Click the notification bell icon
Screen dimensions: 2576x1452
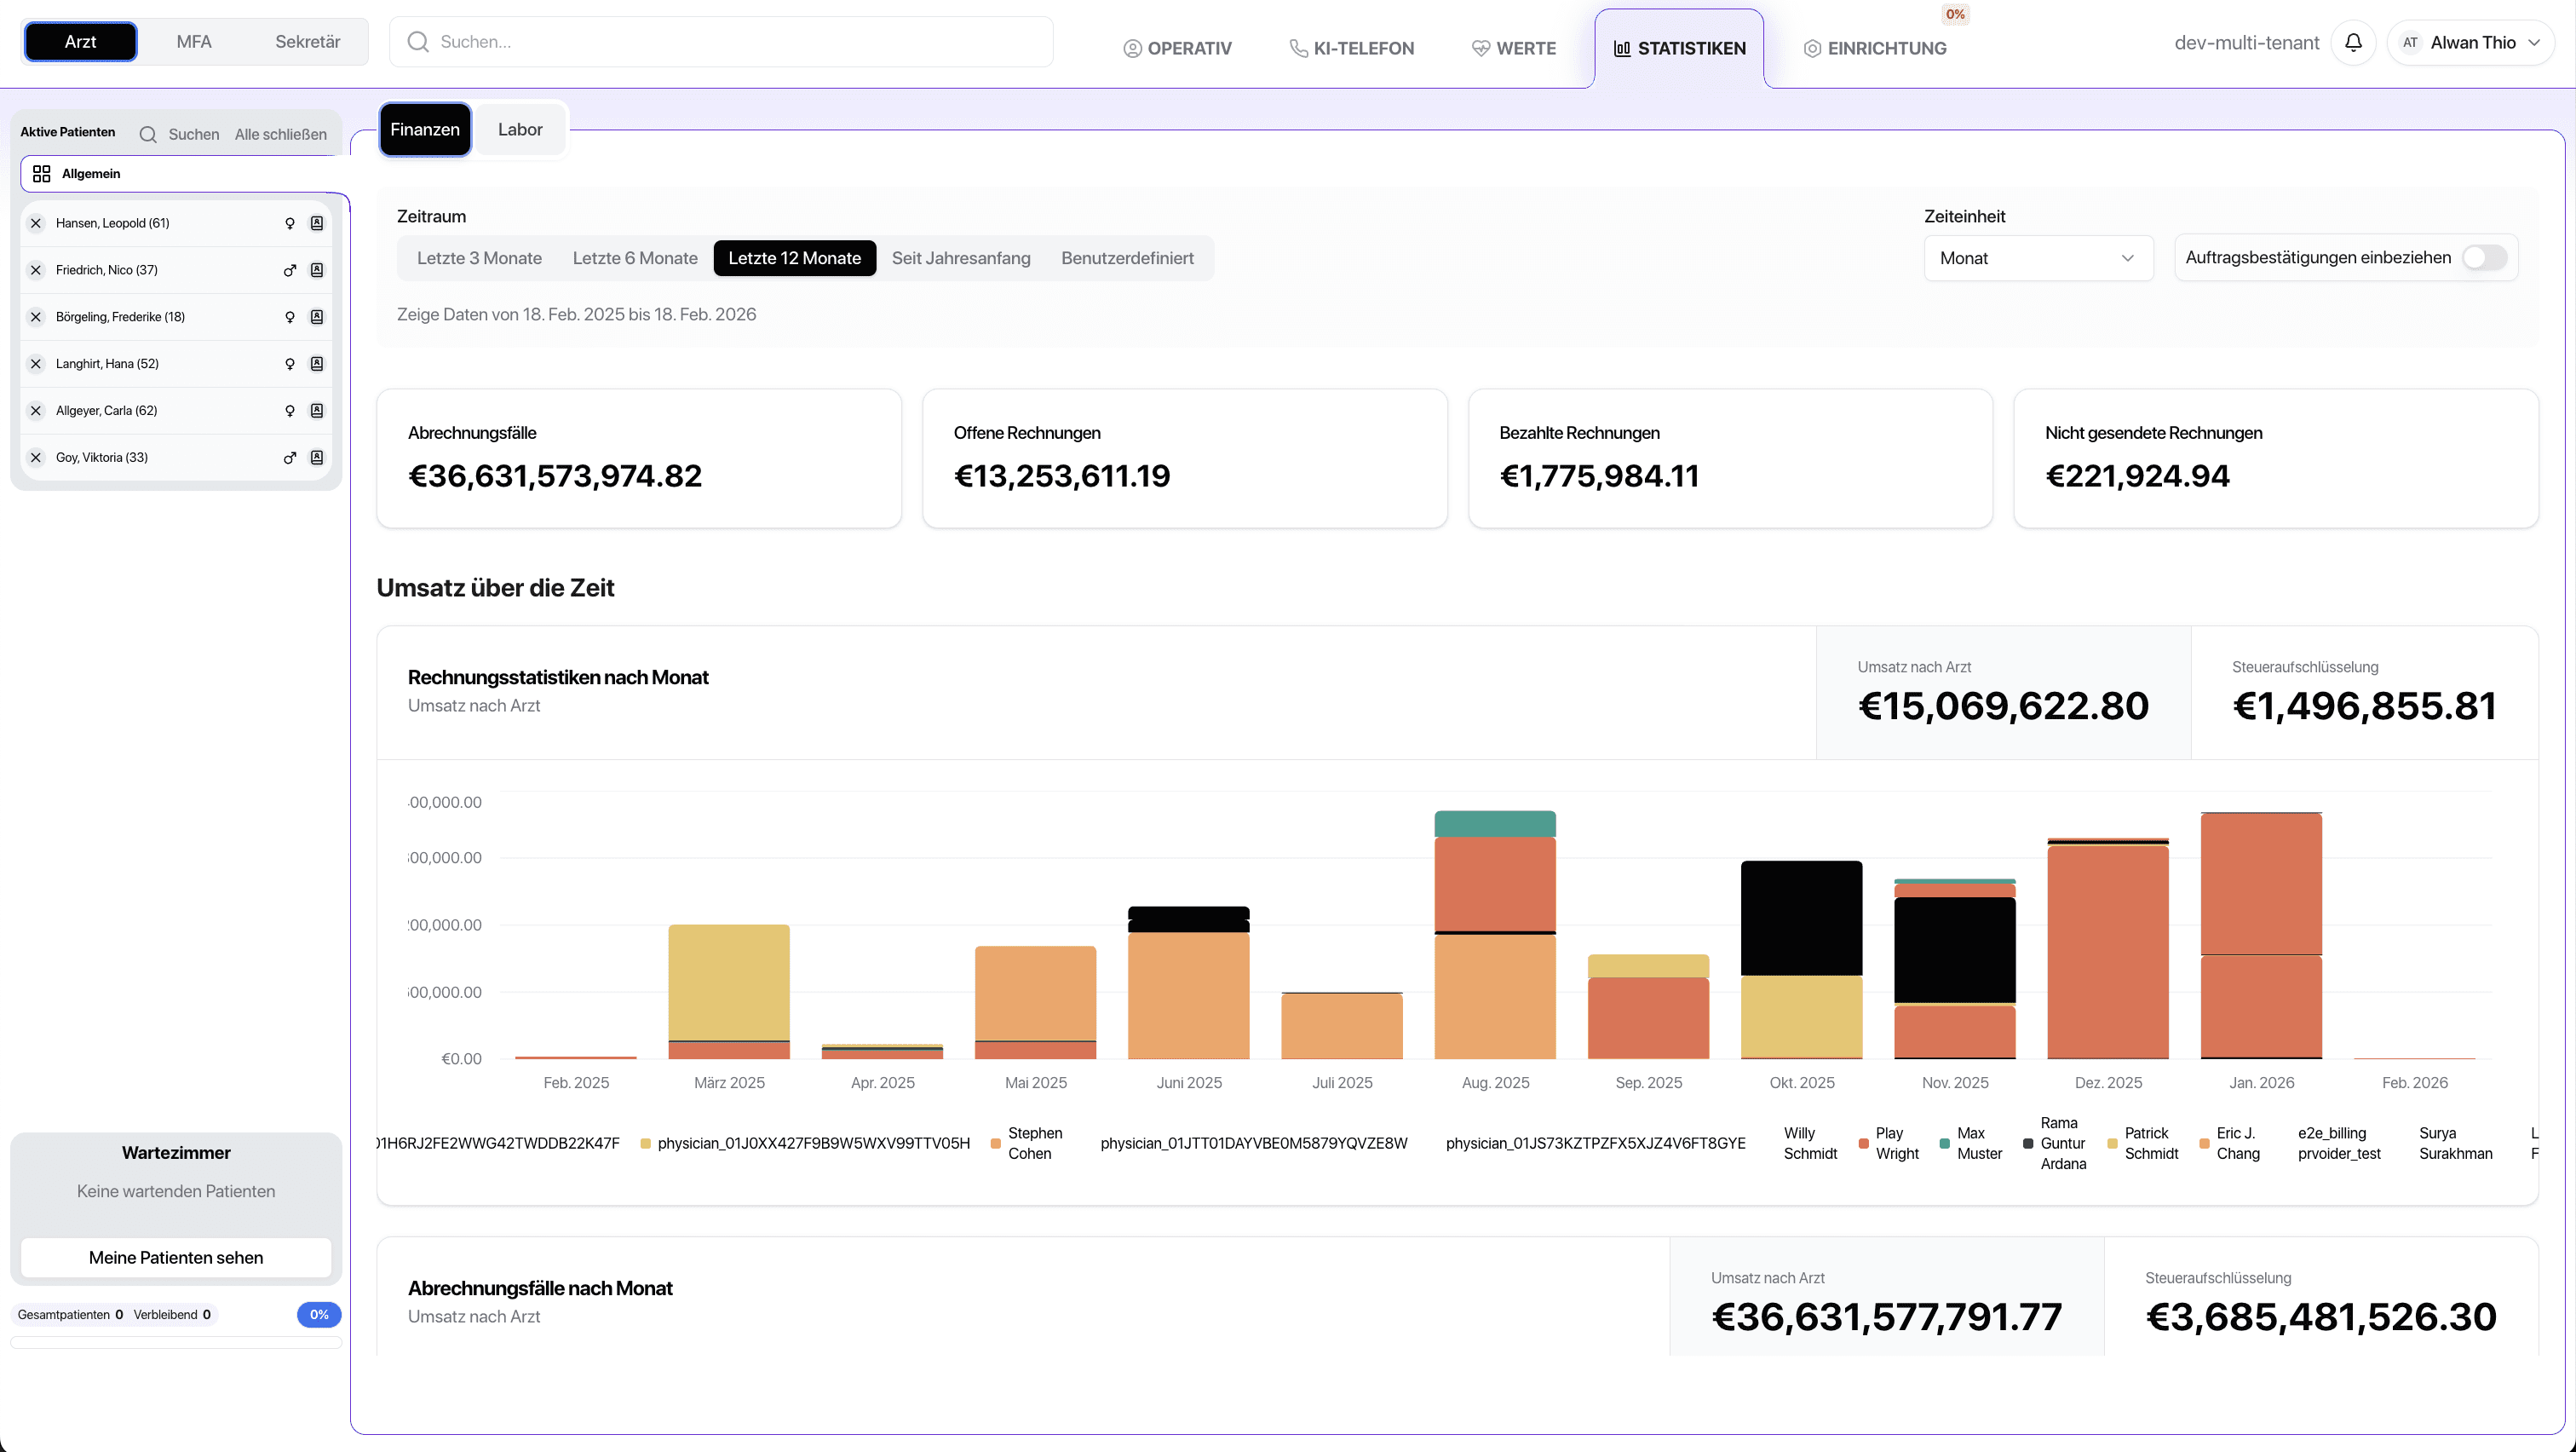(2353, 43)
